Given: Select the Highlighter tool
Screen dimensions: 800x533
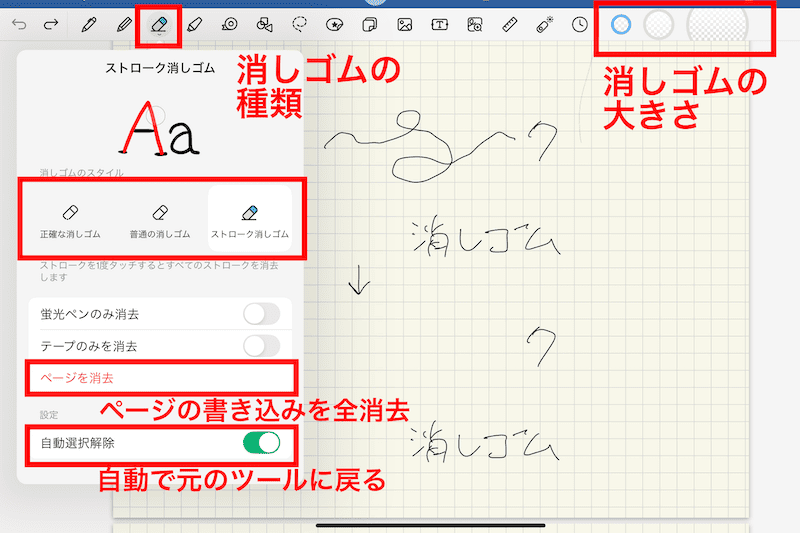Looking at the screenshot, I should click(x=194, y=23).
